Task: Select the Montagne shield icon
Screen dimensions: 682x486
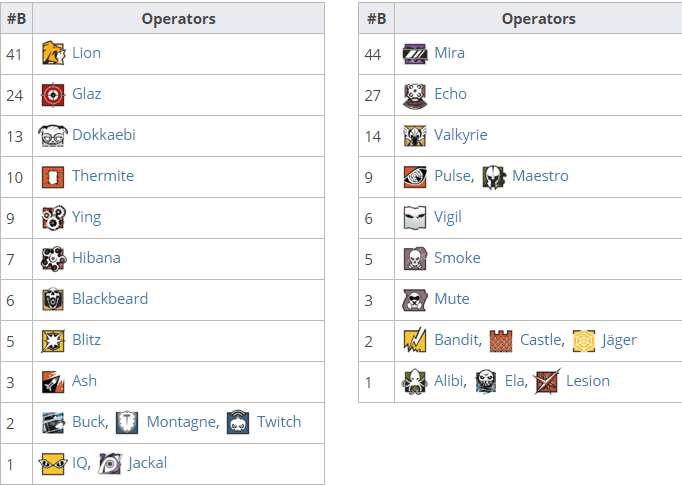Action: point(127,422)
